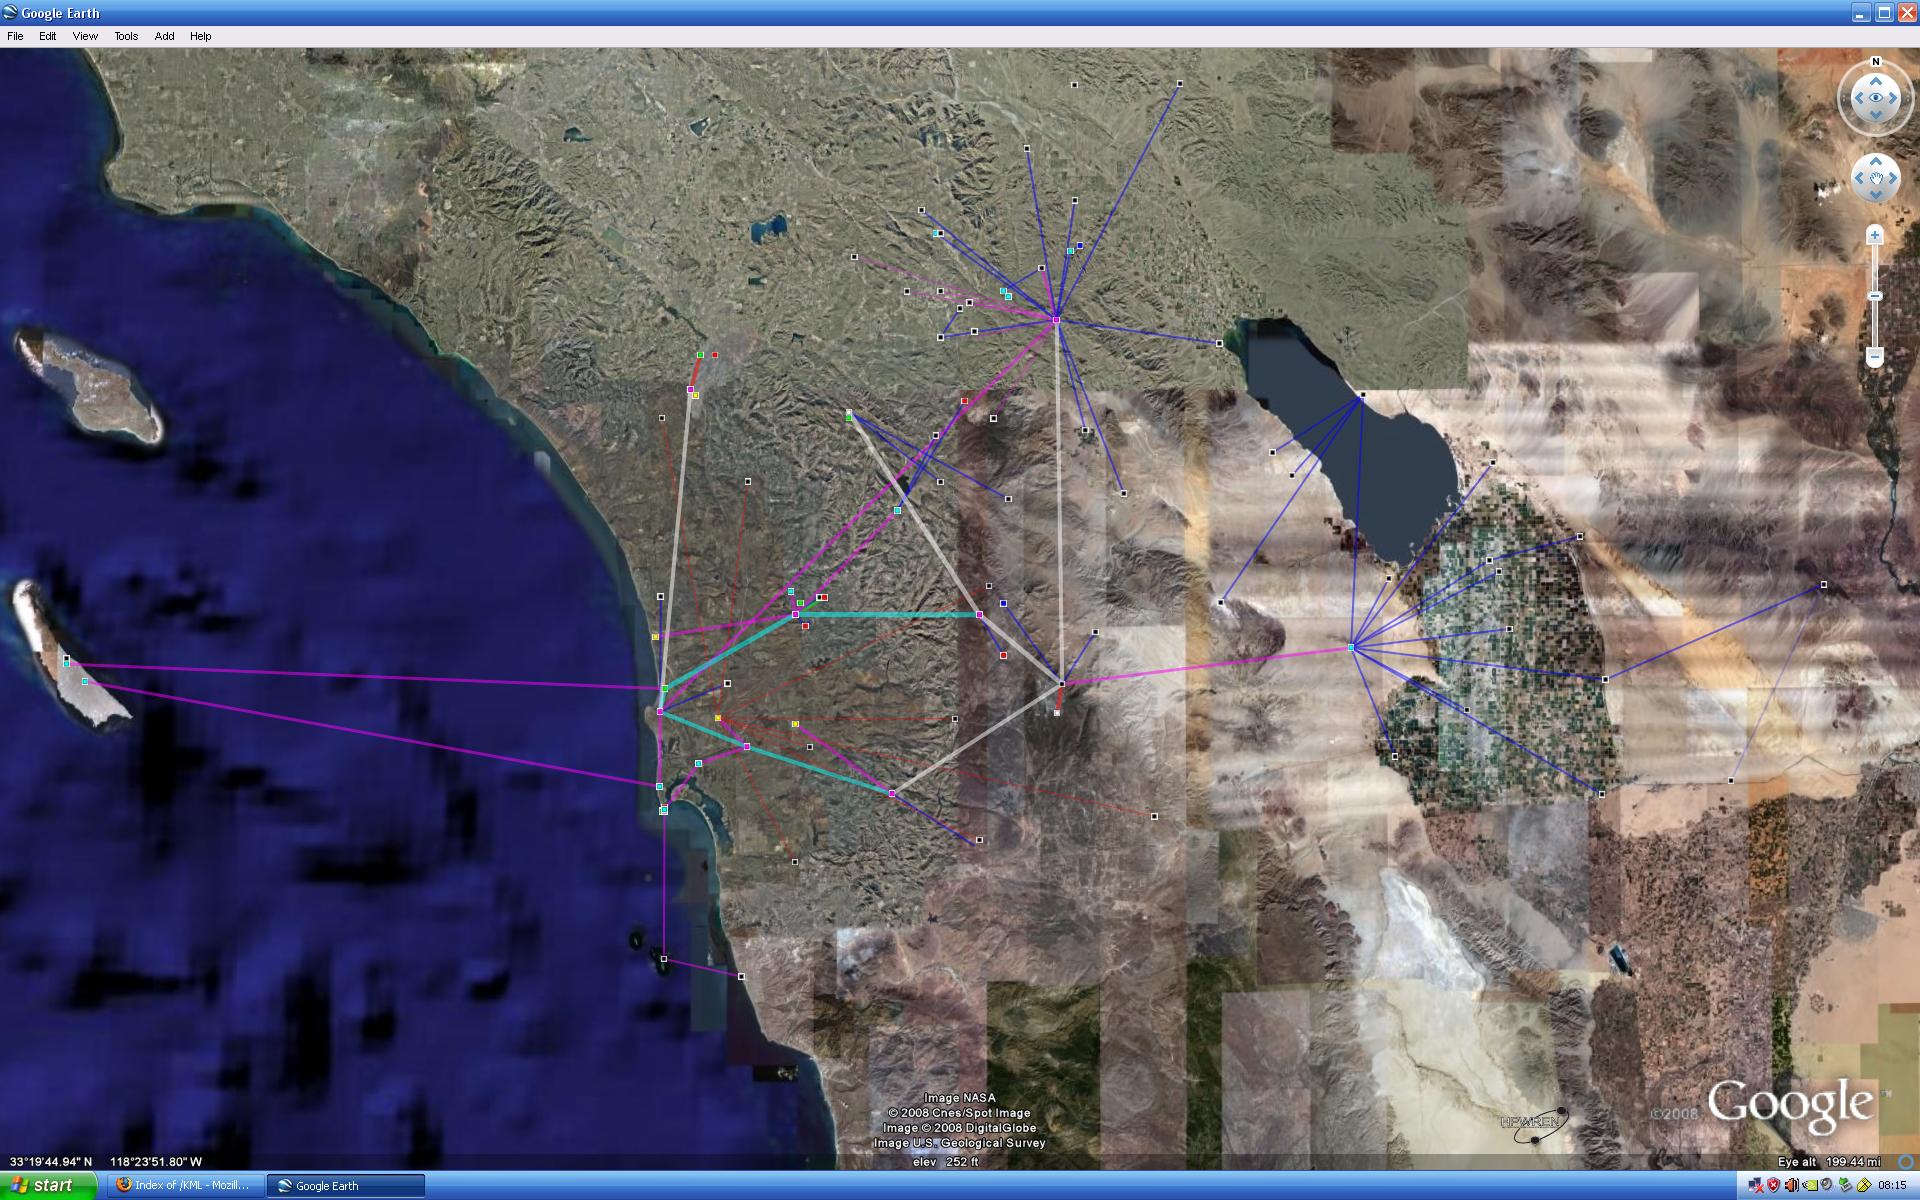
Task: Click the move-up arrow on the hand joystick
Action: 1876,161
